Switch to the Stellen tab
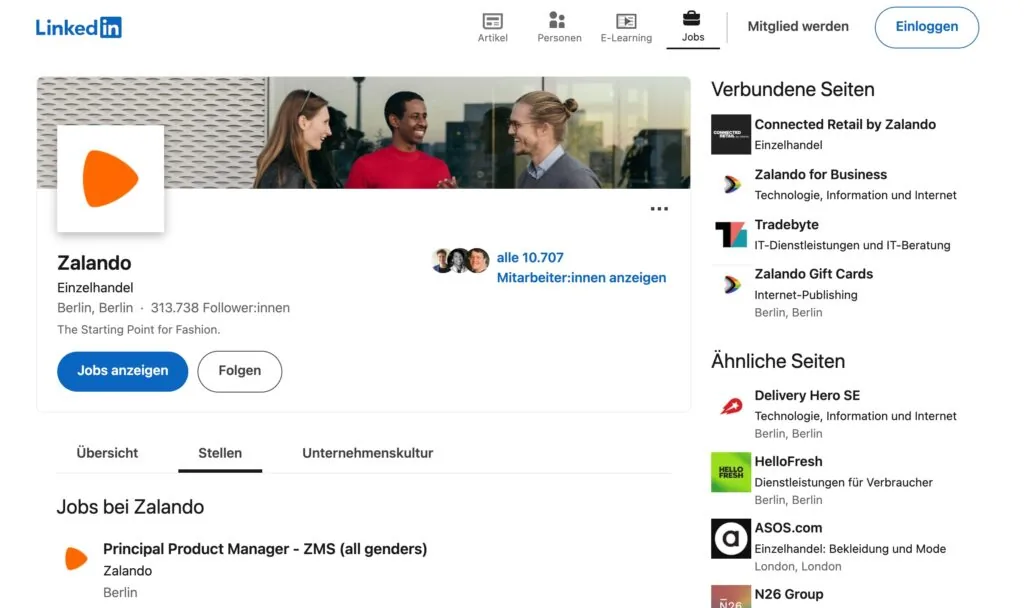The height and width of the screenshot is (608, 1024). (x=220, y=453)
